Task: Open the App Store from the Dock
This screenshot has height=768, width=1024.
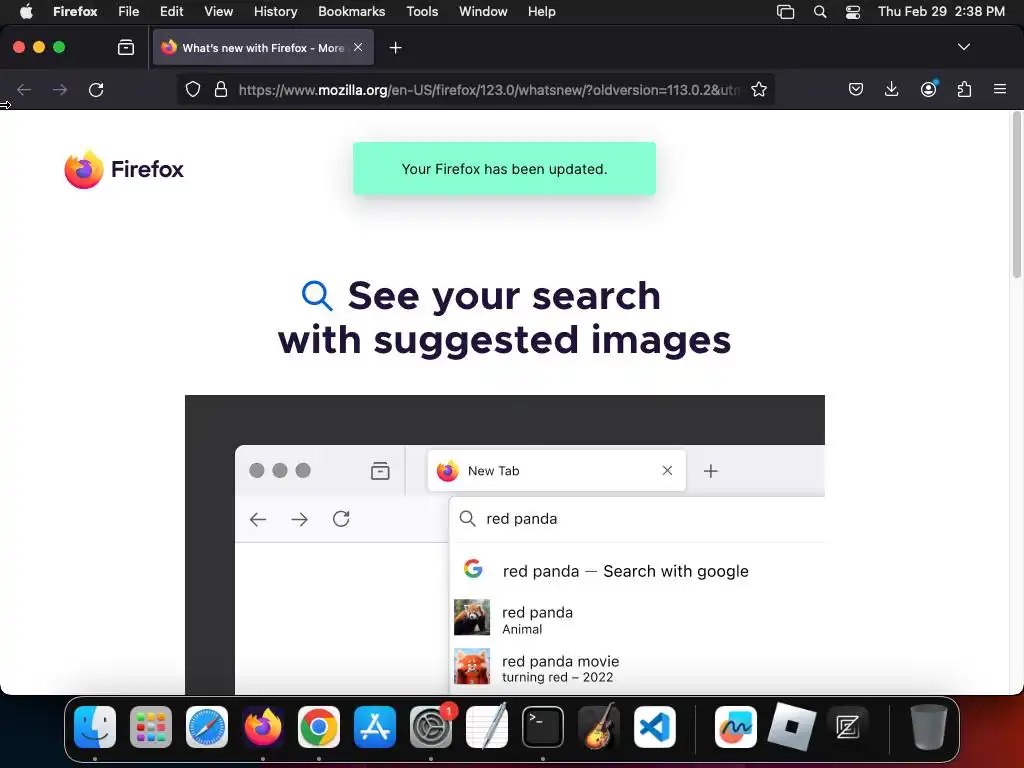Action: pyautogui.click(x=375, y=726)
